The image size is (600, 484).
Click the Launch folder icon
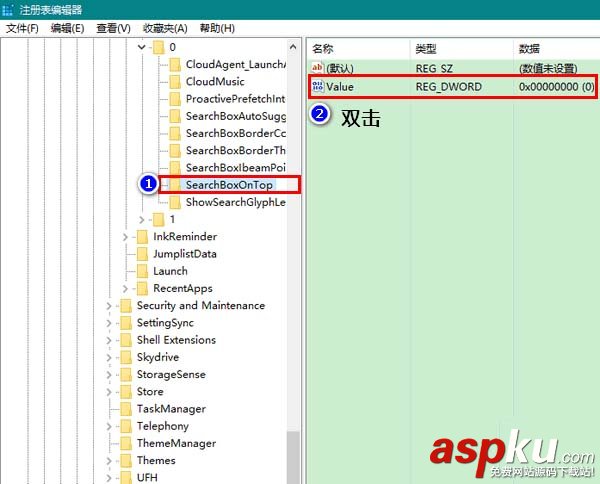pos(142,271)
